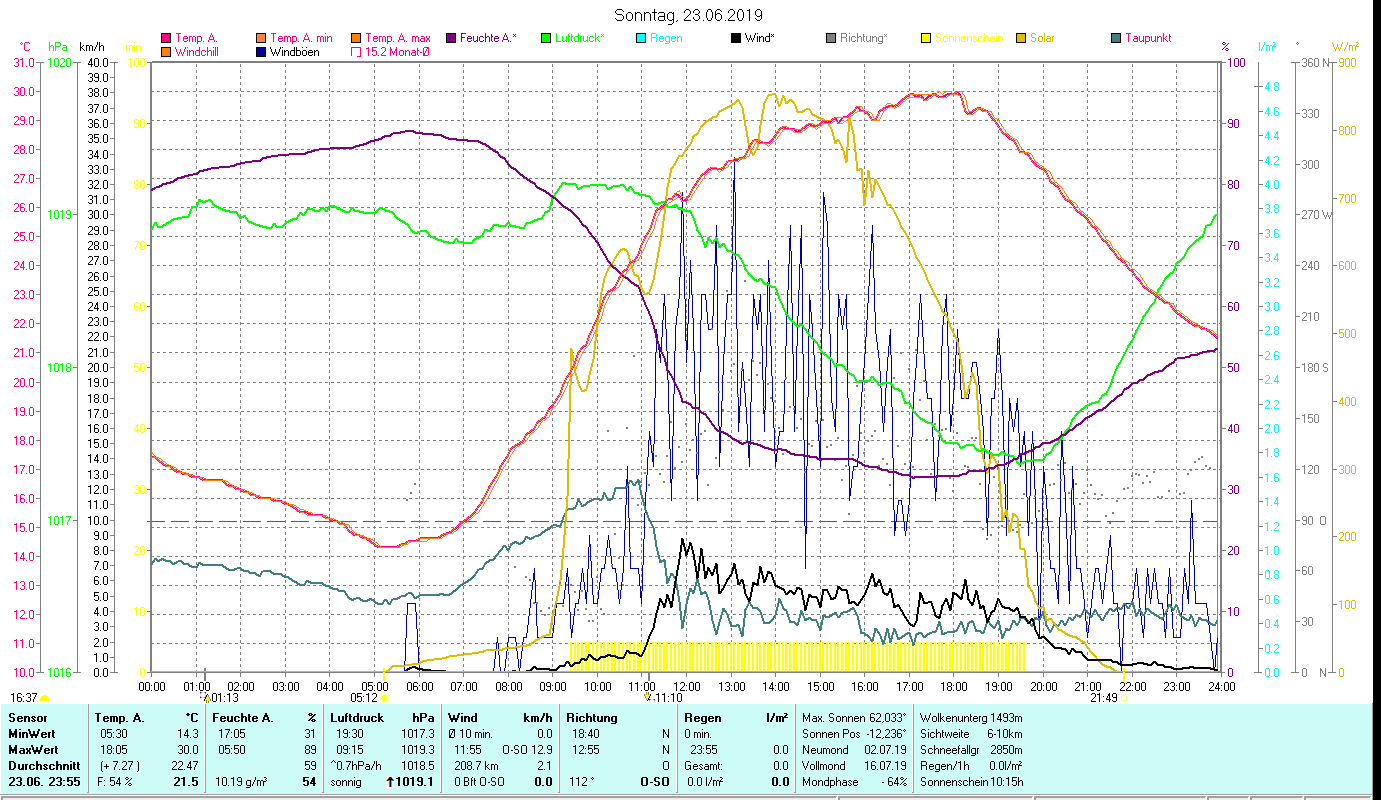
Task: Click the orange Windchill legend swatch
Action: click(166, 52)
